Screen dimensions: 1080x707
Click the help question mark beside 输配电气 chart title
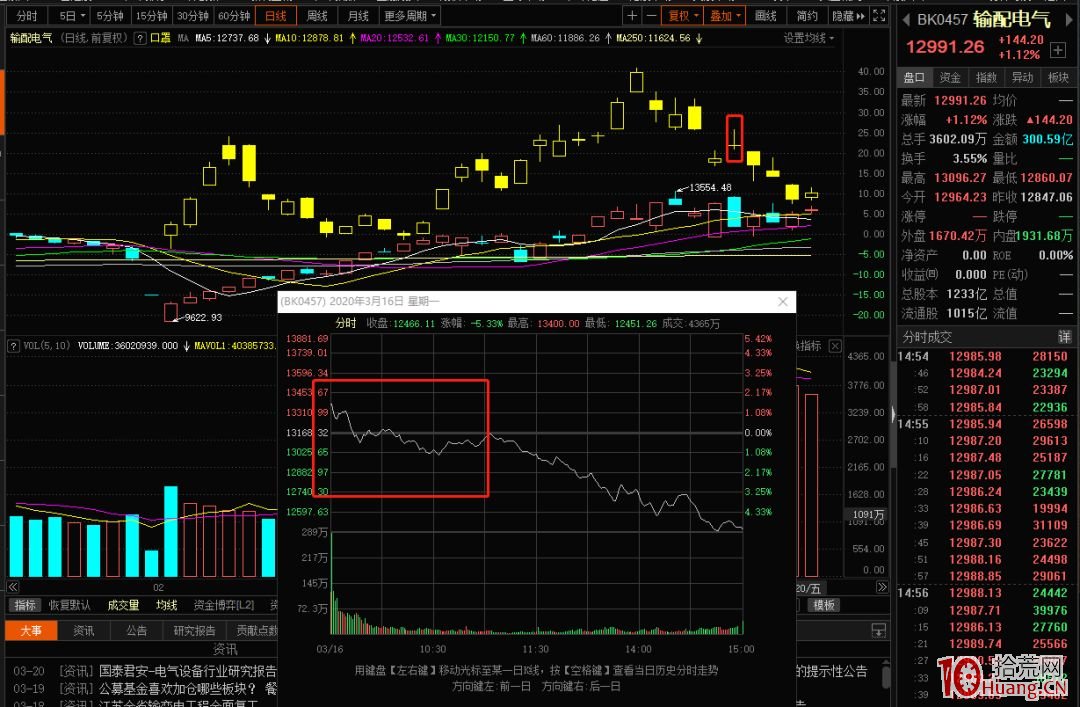(x=140, y=38)
